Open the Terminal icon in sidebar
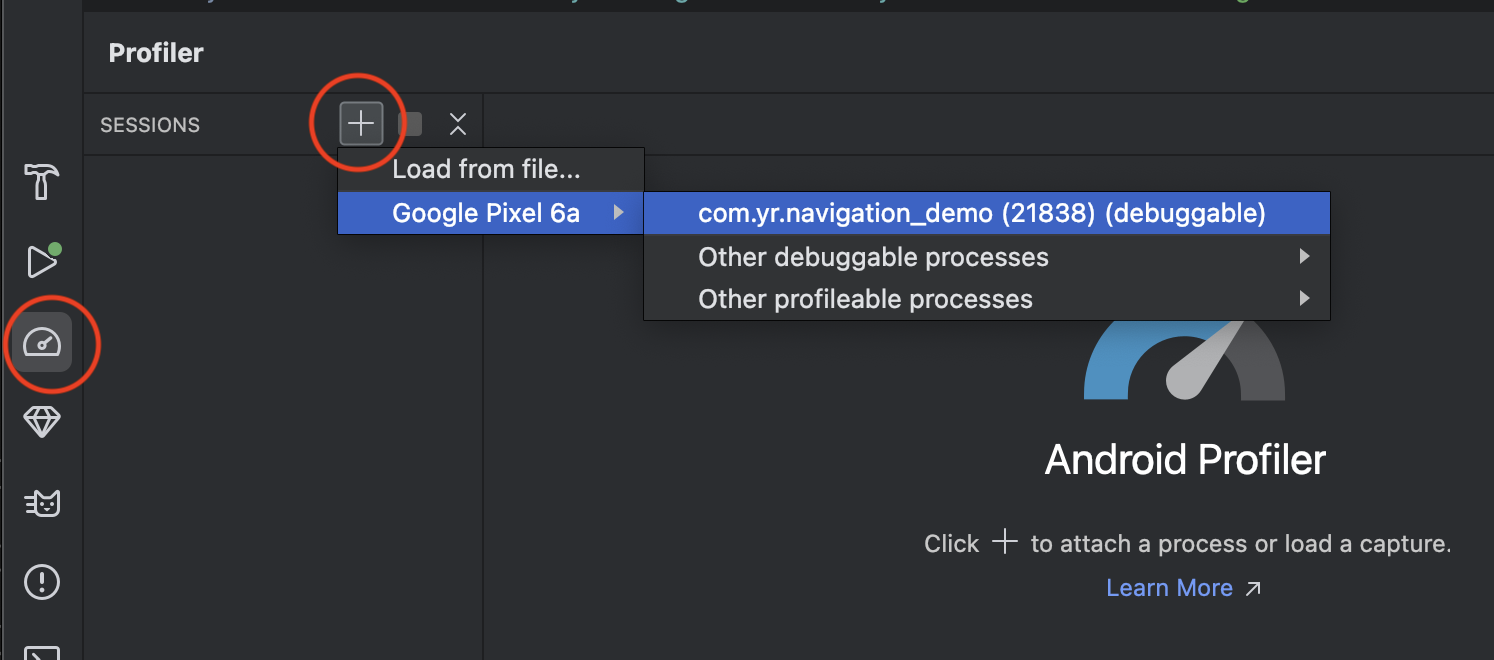The height and width of the screenshot is (660, 1494). (42, 650)
